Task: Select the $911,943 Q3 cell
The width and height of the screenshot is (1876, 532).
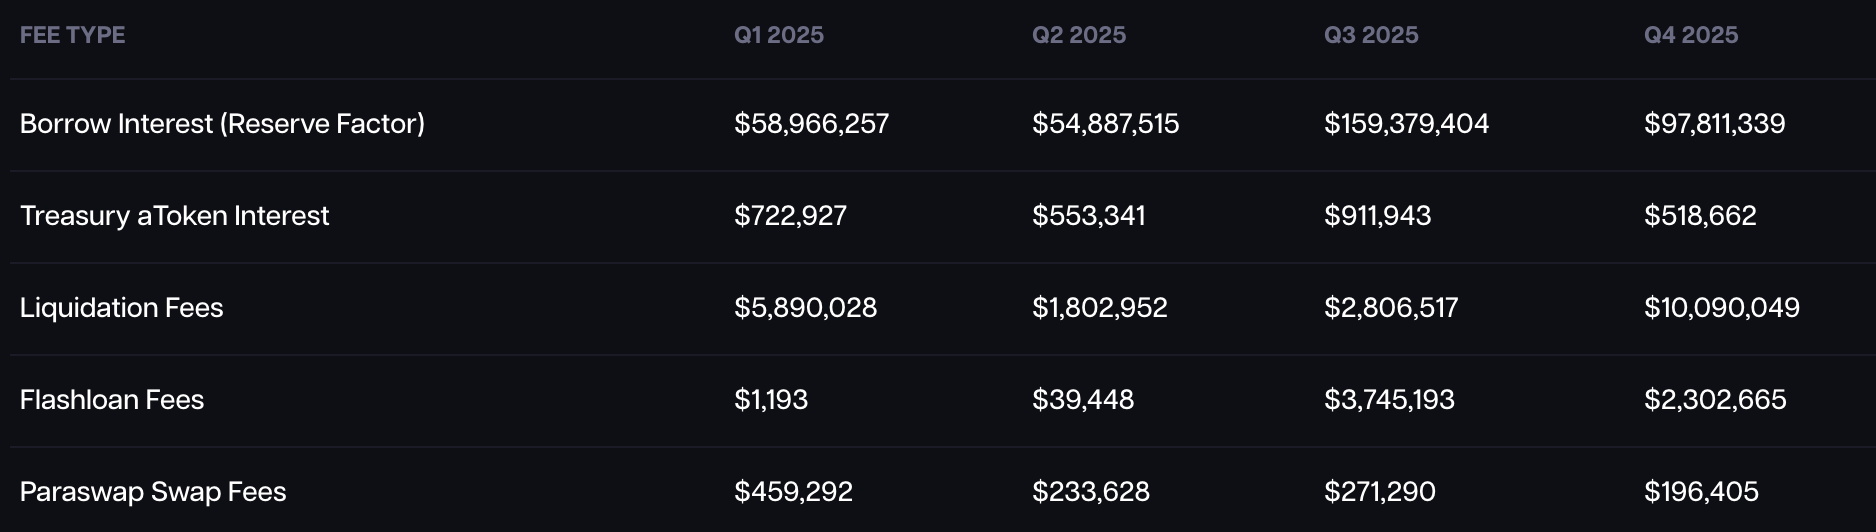Action: pos(1377,216)
